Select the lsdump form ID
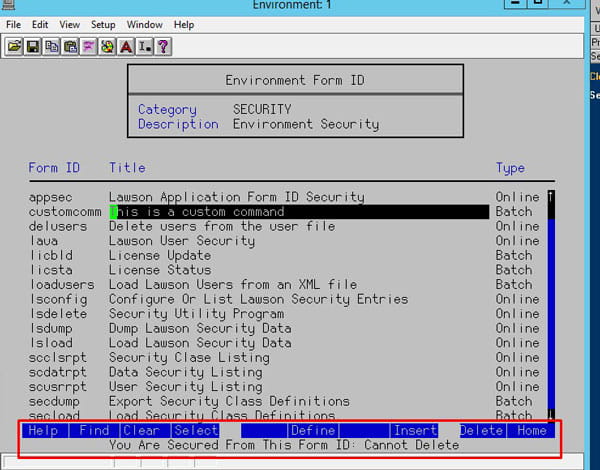Screen dimensions: 600x470 [x=51, y=329]
